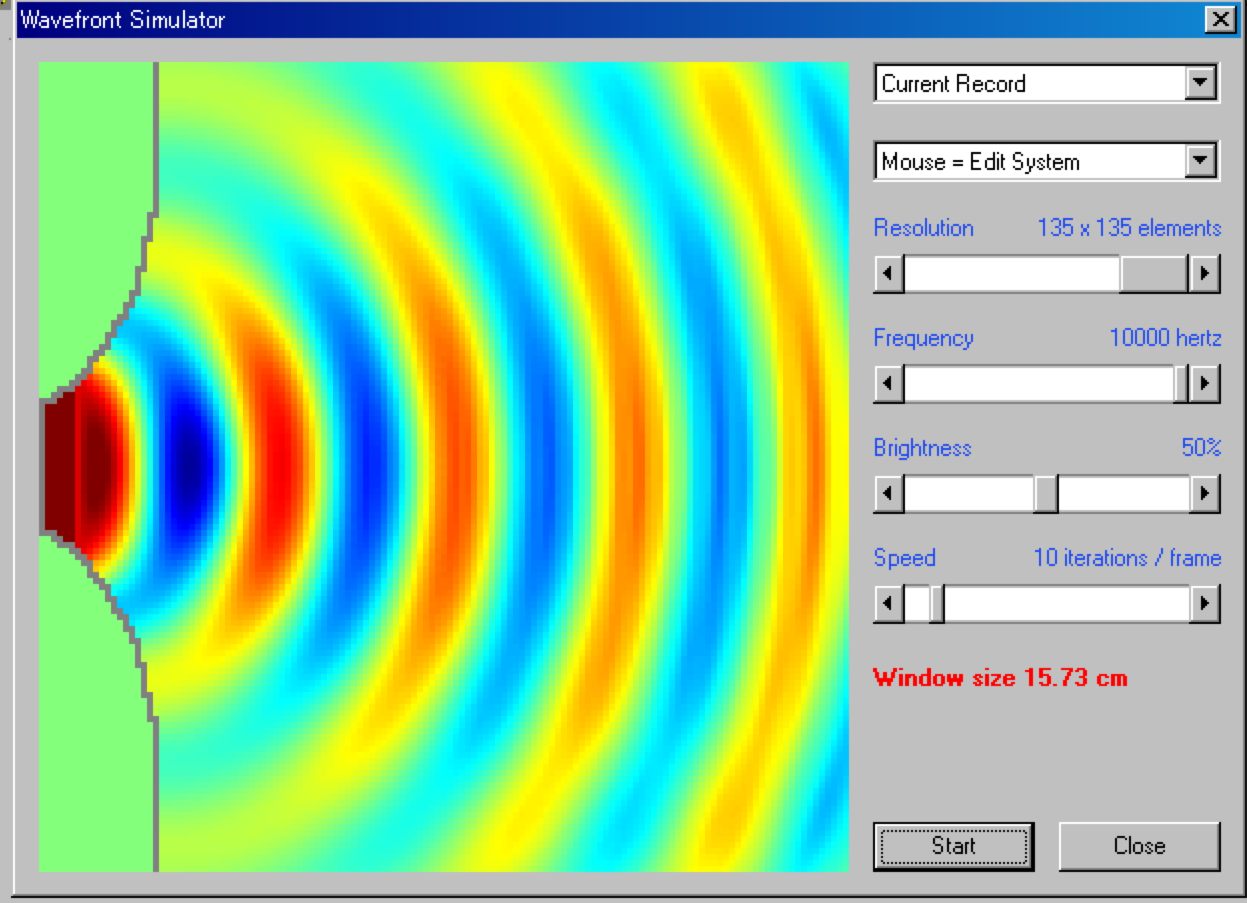Click the Resolution slider thumb
Viewport: 1247px width, 903px height.
click(x=1153, y=273)
